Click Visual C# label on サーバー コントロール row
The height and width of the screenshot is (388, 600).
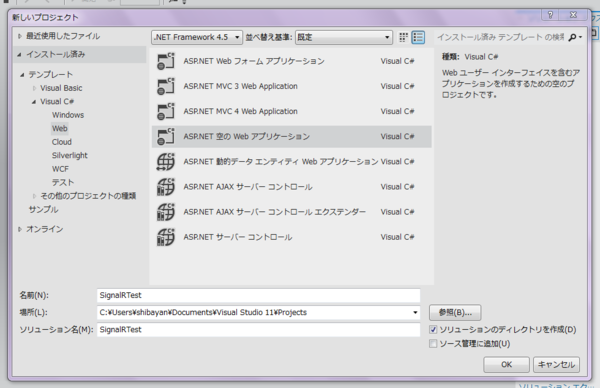pyautogui.click(x=397, y=237)
